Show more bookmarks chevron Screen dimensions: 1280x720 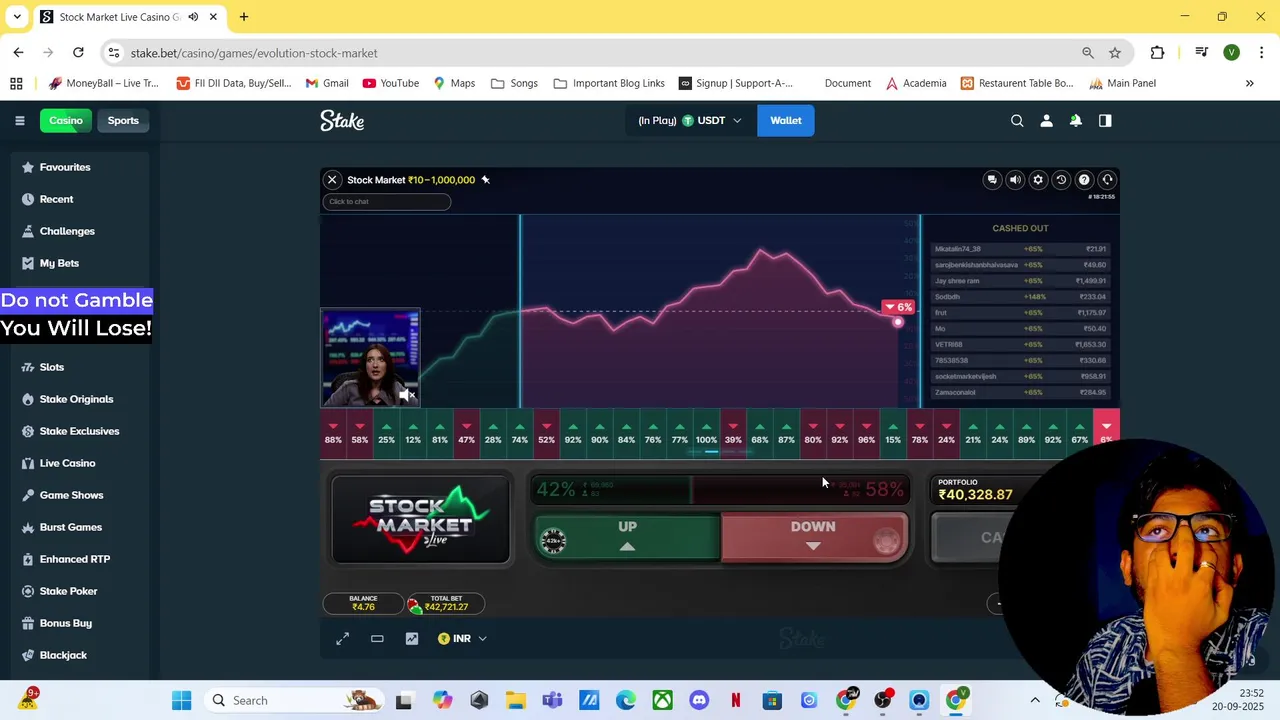click(x=1249, y=83)
